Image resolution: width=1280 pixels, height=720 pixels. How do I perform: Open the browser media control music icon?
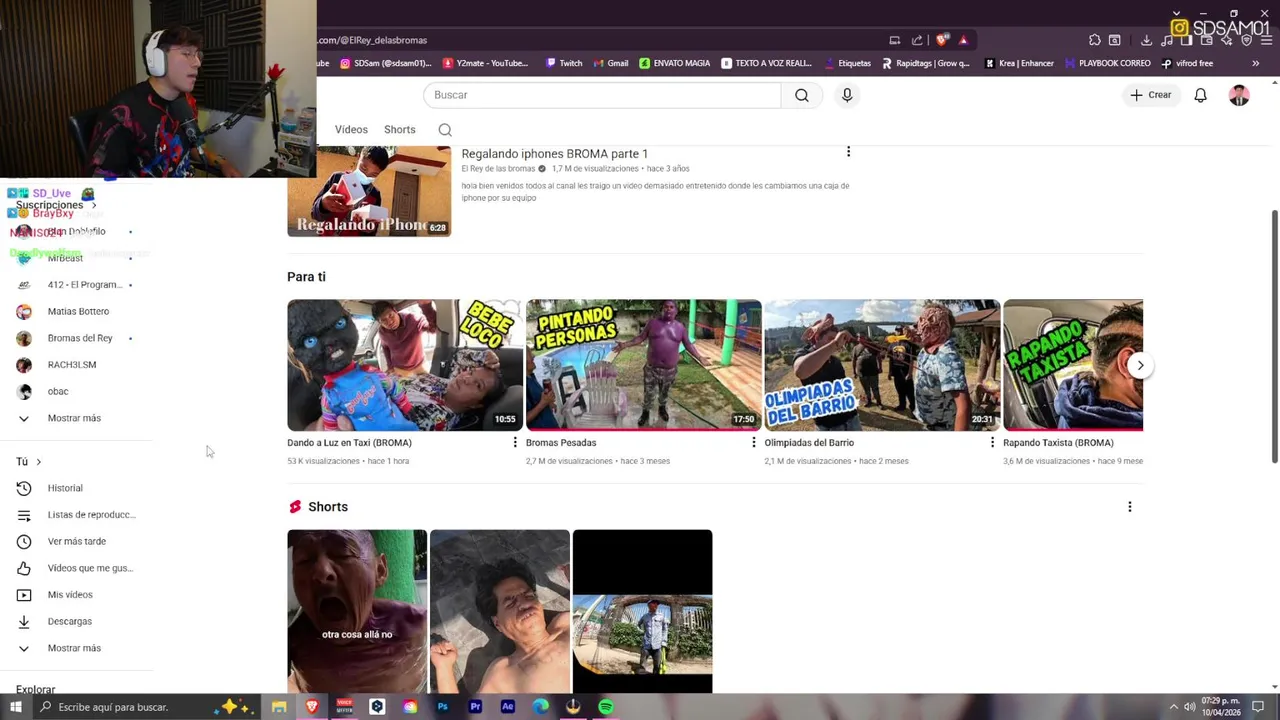point(1166,40)
